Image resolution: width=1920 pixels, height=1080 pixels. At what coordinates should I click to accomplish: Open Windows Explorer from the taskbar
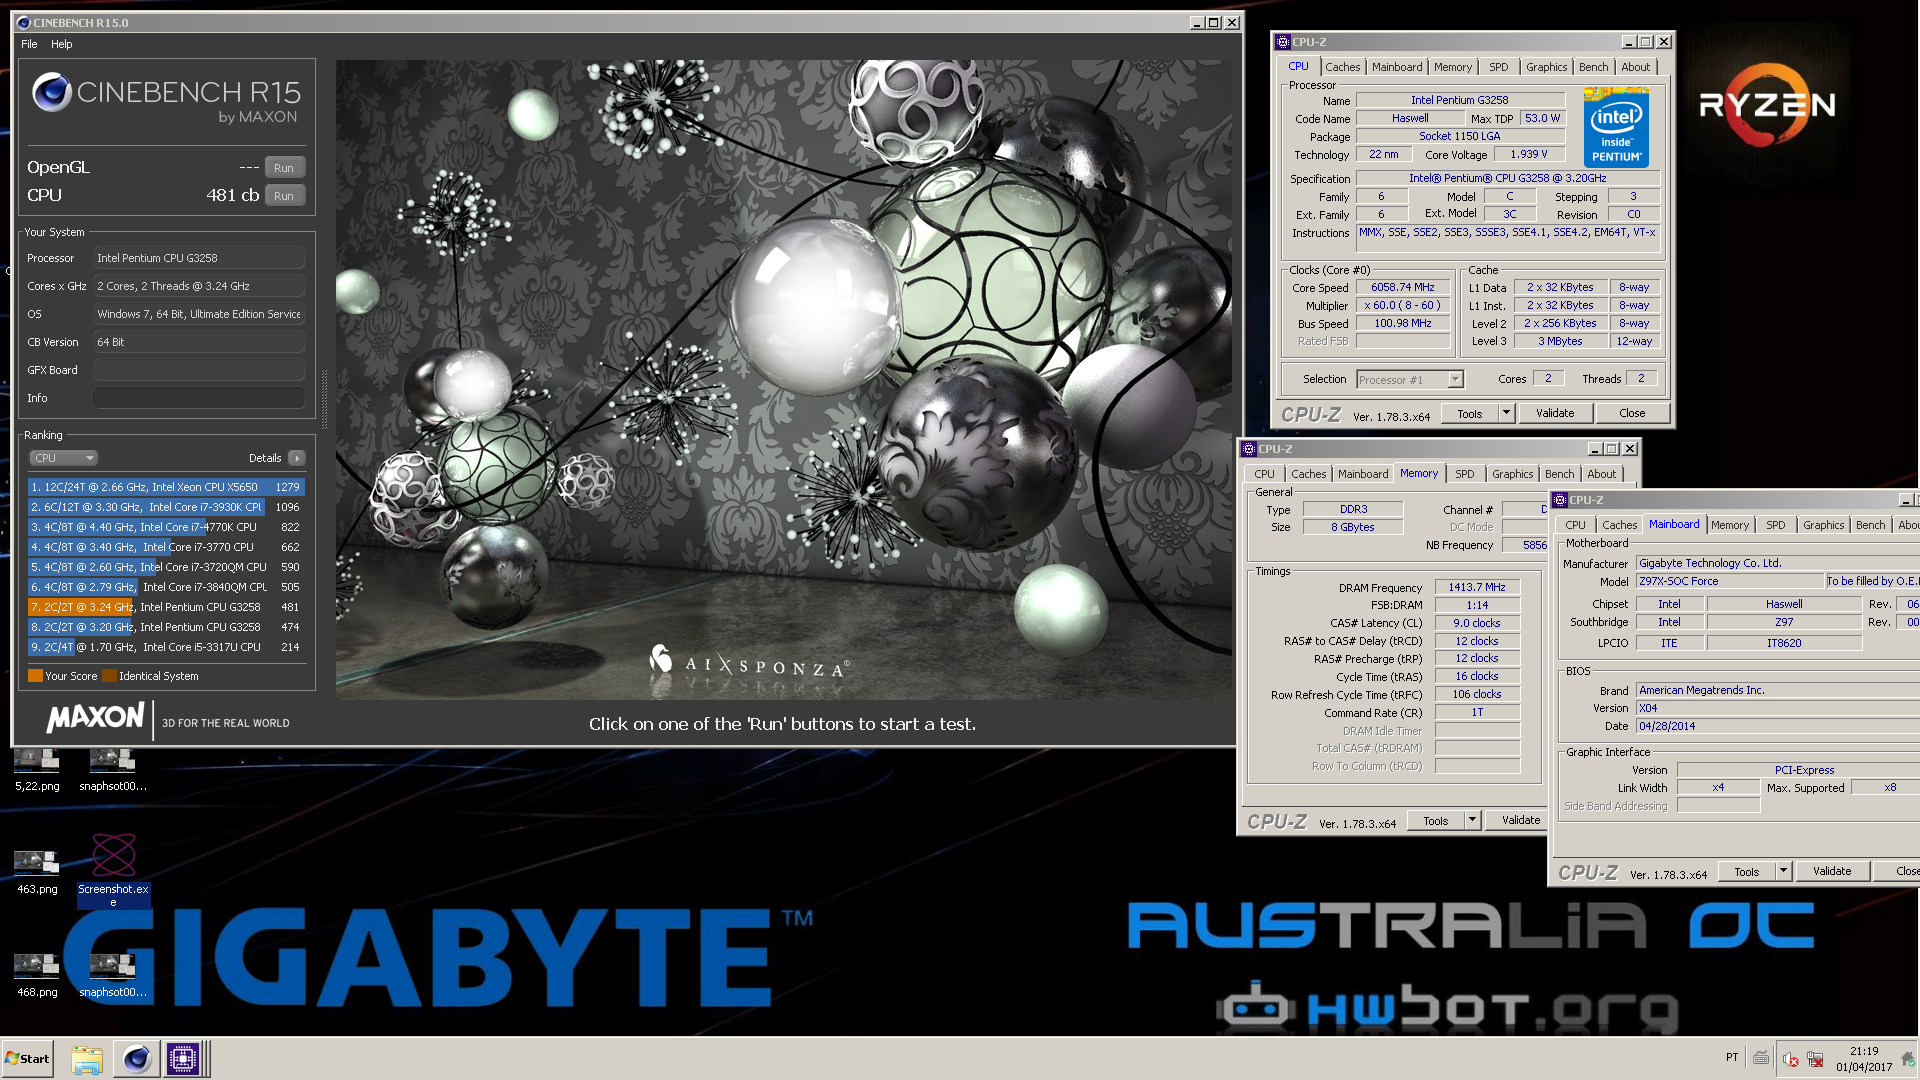(x=87, y=1059)
